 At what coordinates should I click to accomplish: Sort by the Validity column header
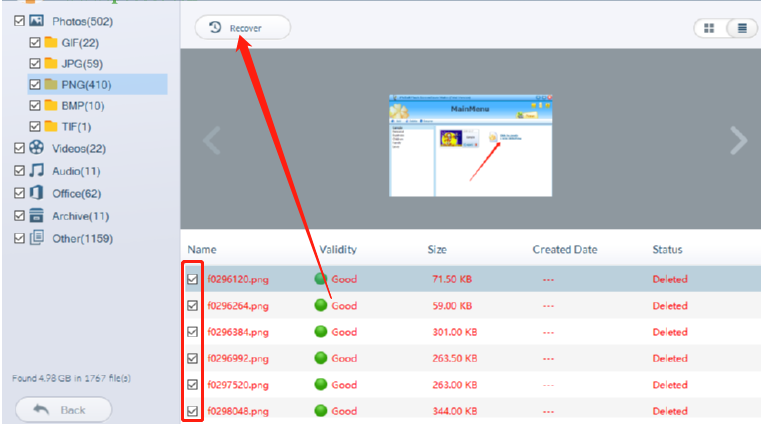coord(338,250)
